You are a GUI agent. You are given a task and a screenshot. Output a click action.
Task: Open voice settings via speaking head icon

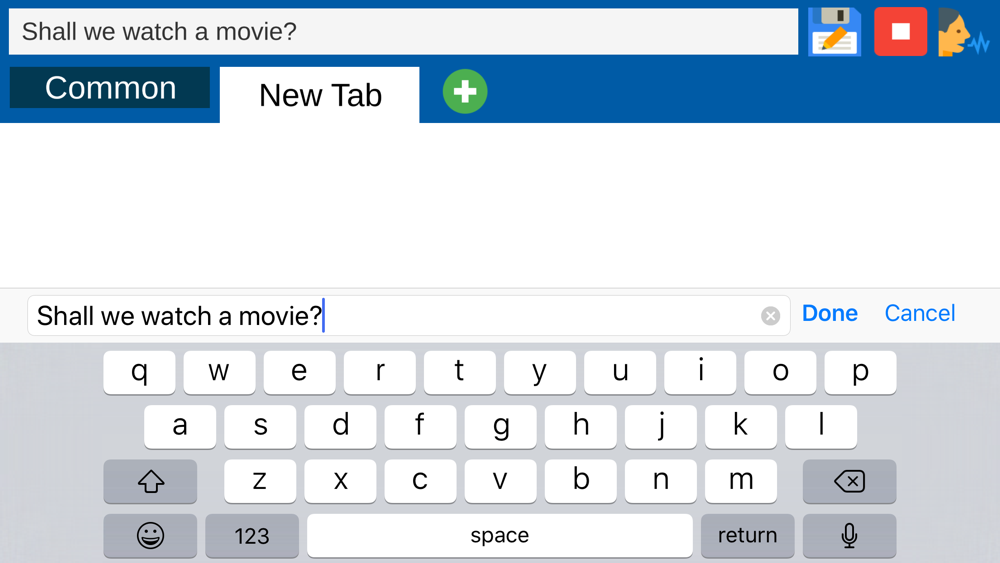coord(963,32)
